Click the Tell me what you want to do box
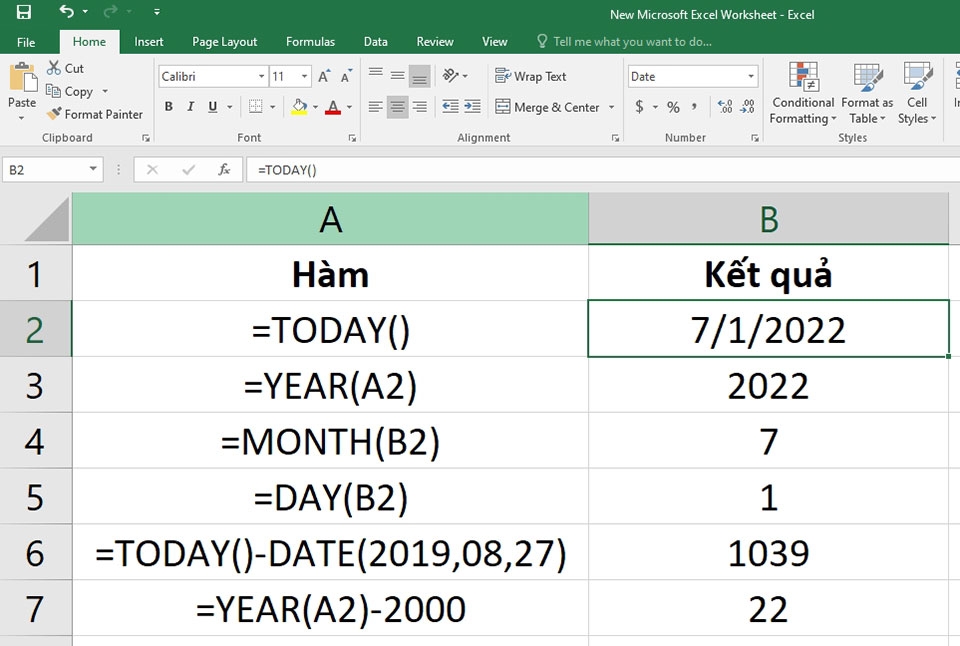The image size is (960, 646). (624, 42)
